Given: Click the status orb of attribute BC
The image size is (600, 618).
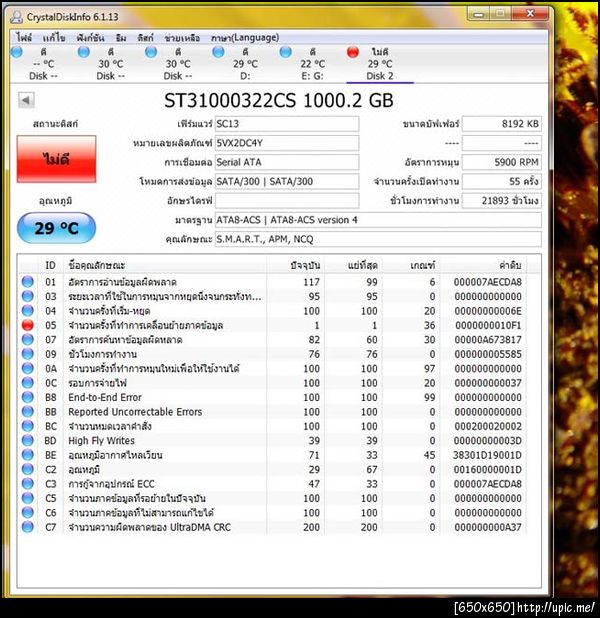Looking at the screenshot, I should 28,426.
